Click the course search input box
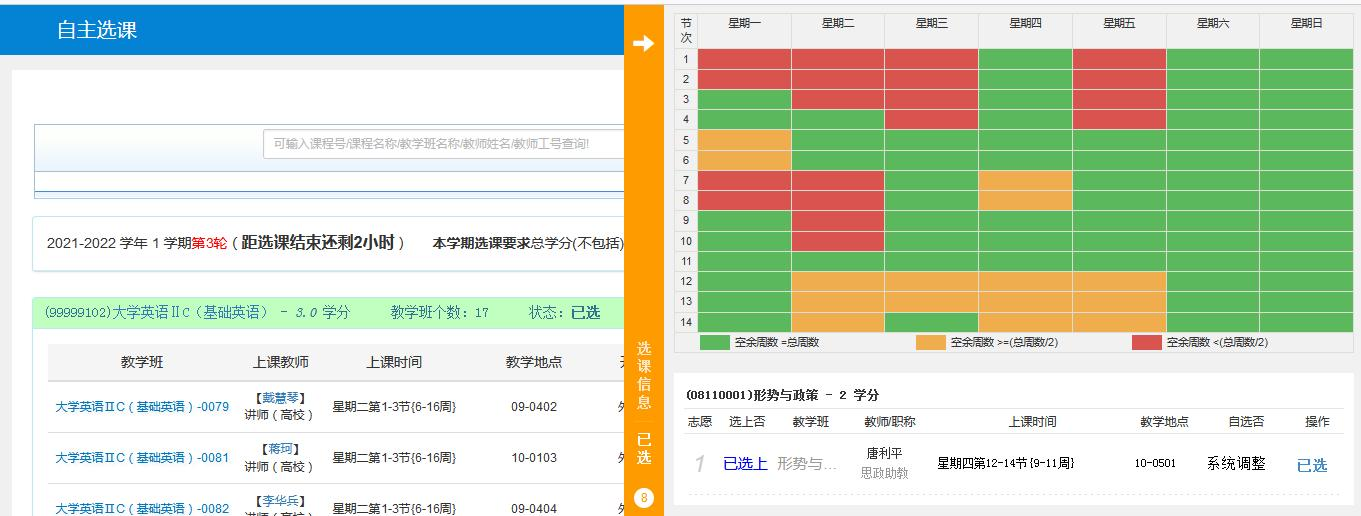1361x516 pixels. [x=443, y=144]
